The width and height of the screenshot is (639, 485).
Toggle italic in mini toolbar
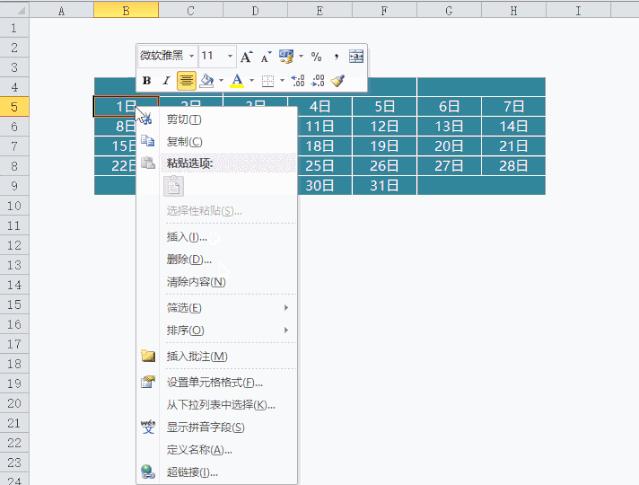(x=166, y=81)
